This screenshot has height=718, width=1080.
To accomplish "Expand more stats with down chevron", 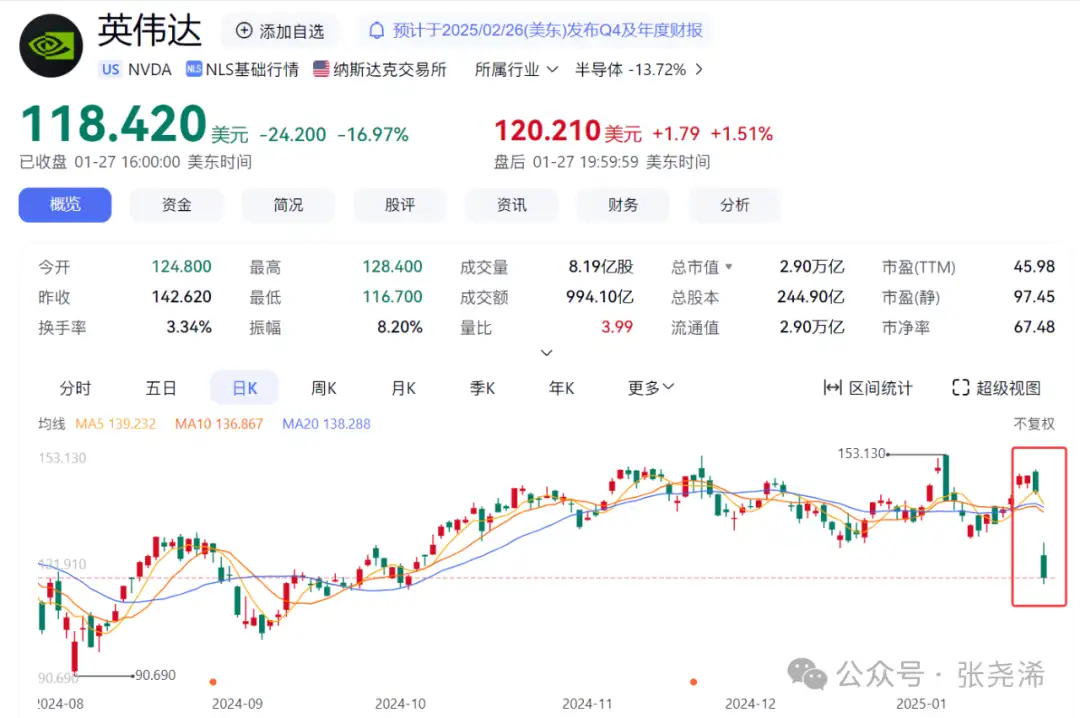I will click(x=547, y=353).
